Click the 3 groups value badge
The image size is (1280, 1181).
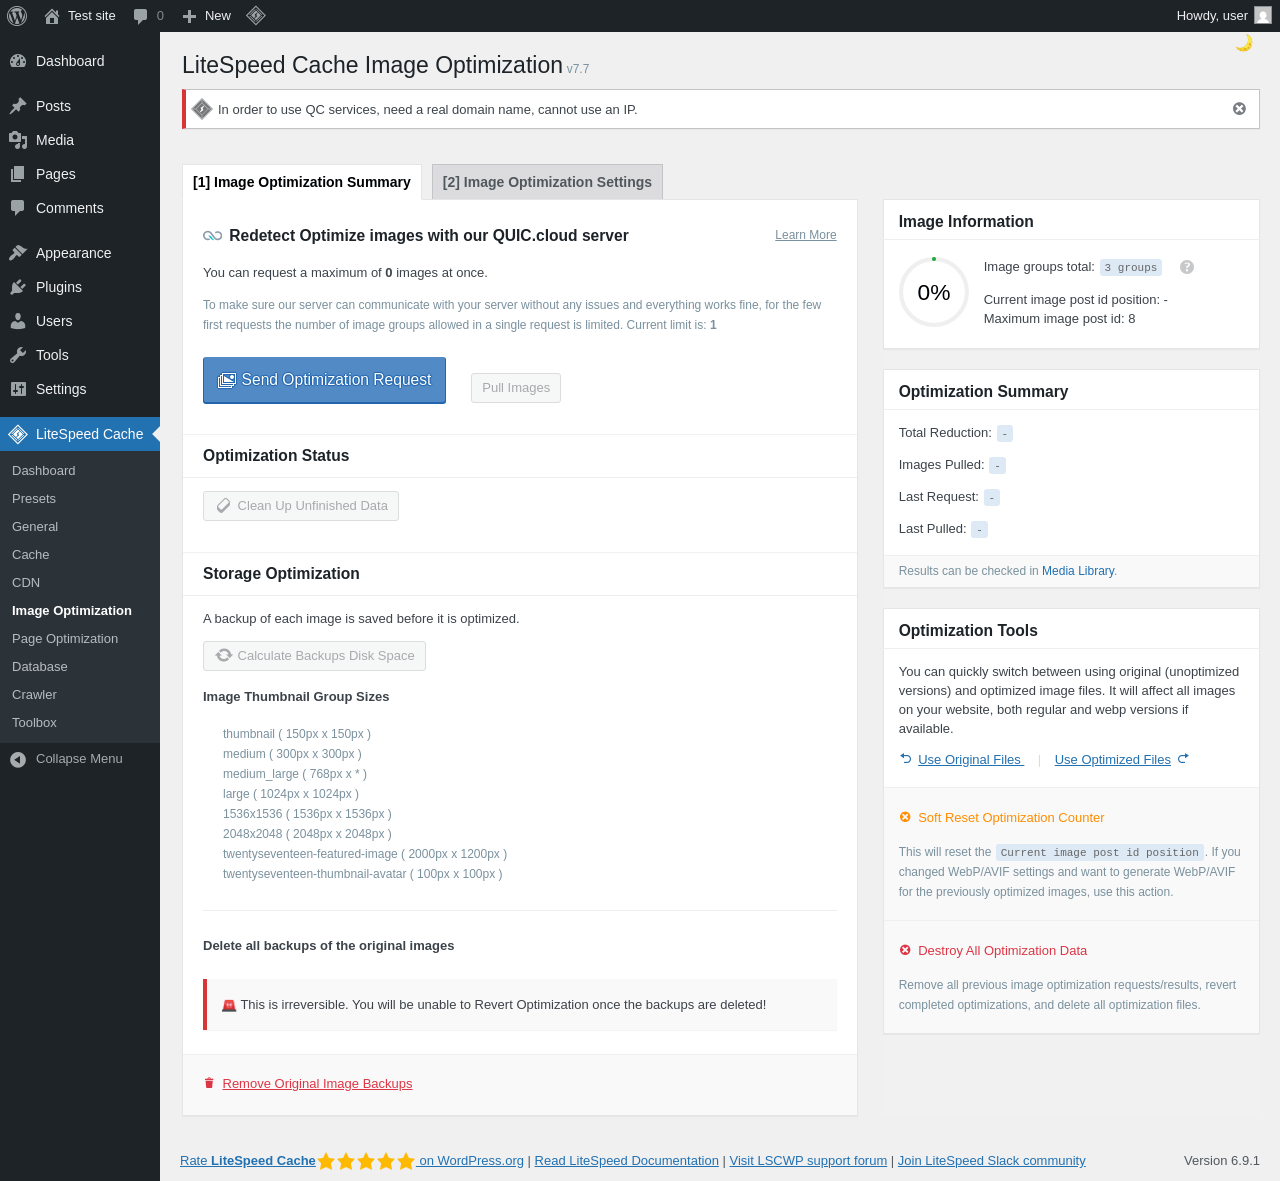tap(1131, 267)
